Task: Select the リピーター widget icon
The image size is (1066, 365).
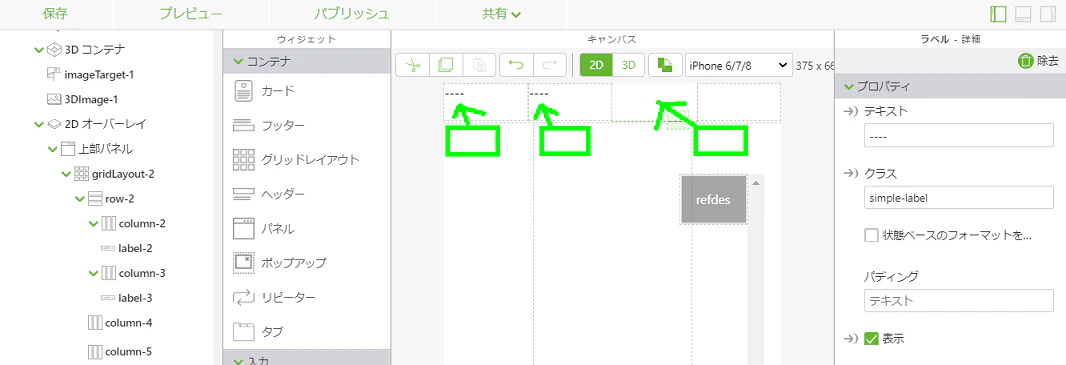Action: [x=243, y=298]
